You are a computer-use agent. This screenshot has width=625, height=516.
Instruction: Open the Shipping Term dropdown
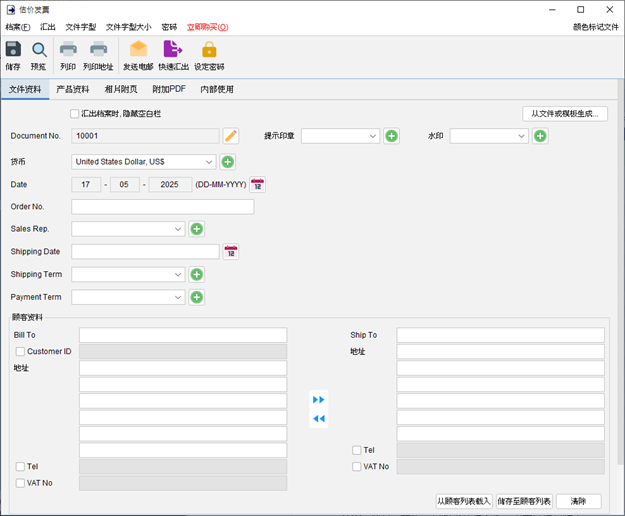[128, 274]
